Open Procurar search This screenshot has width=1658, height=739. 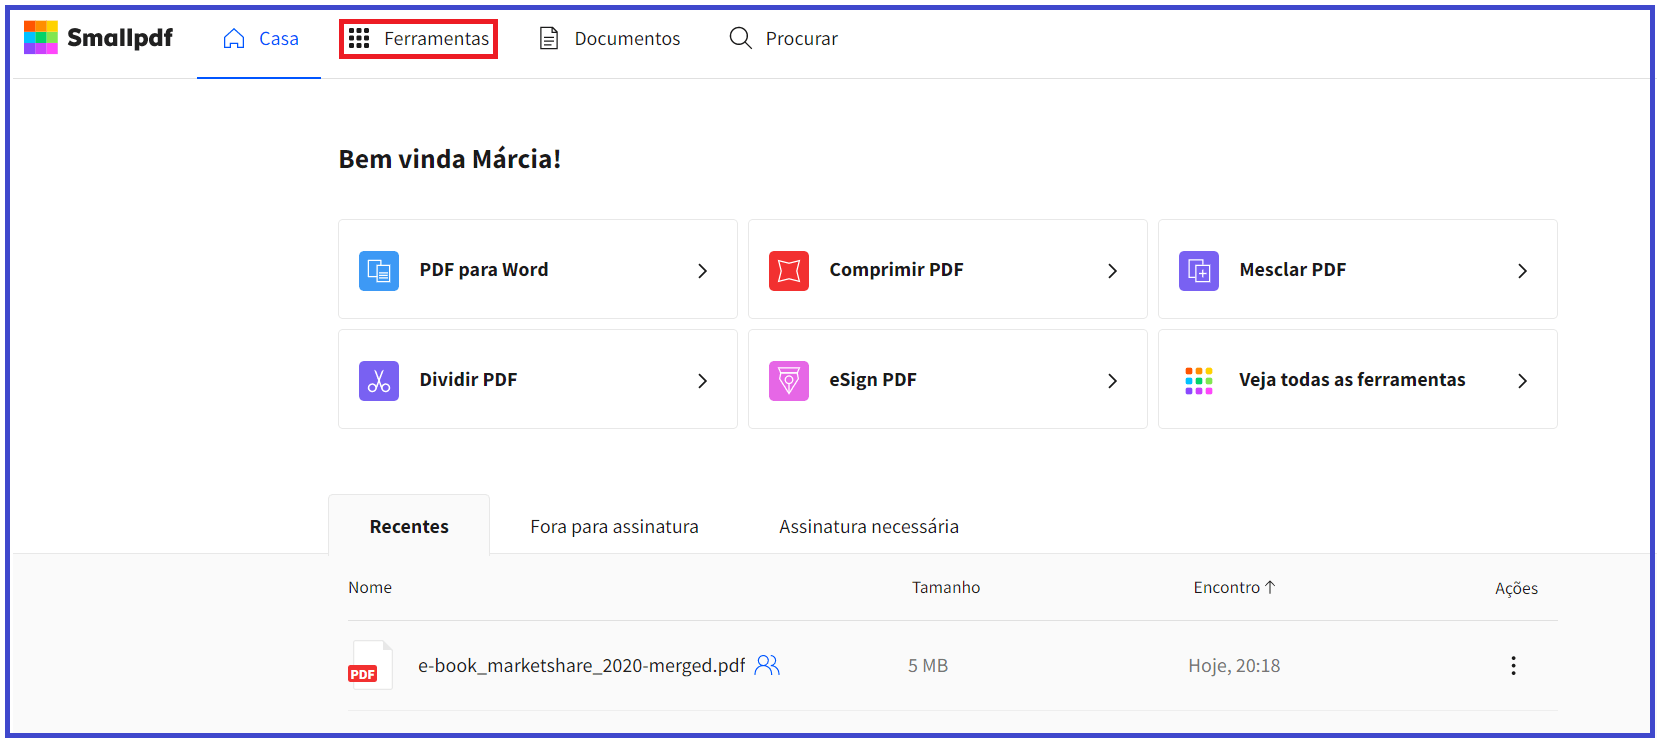784,38
